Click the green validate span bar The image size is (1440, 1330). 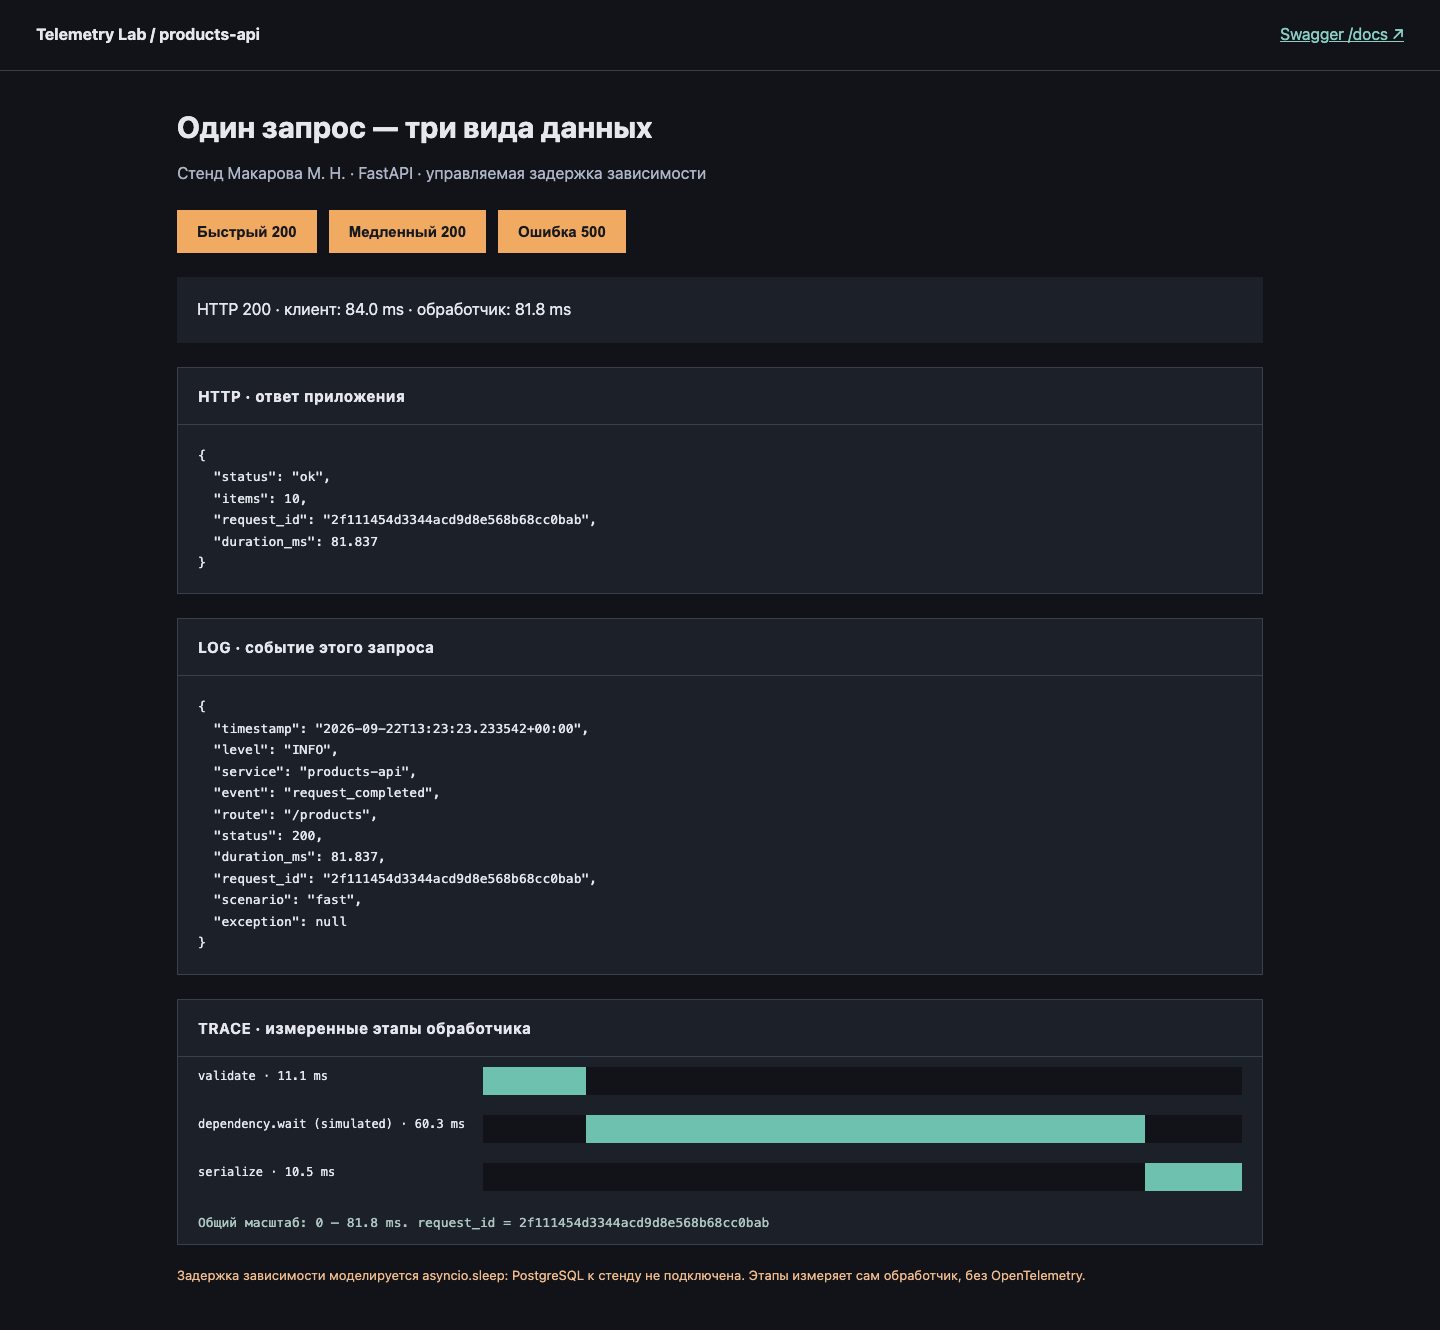pyautogui.click(x=534, y=1081)
